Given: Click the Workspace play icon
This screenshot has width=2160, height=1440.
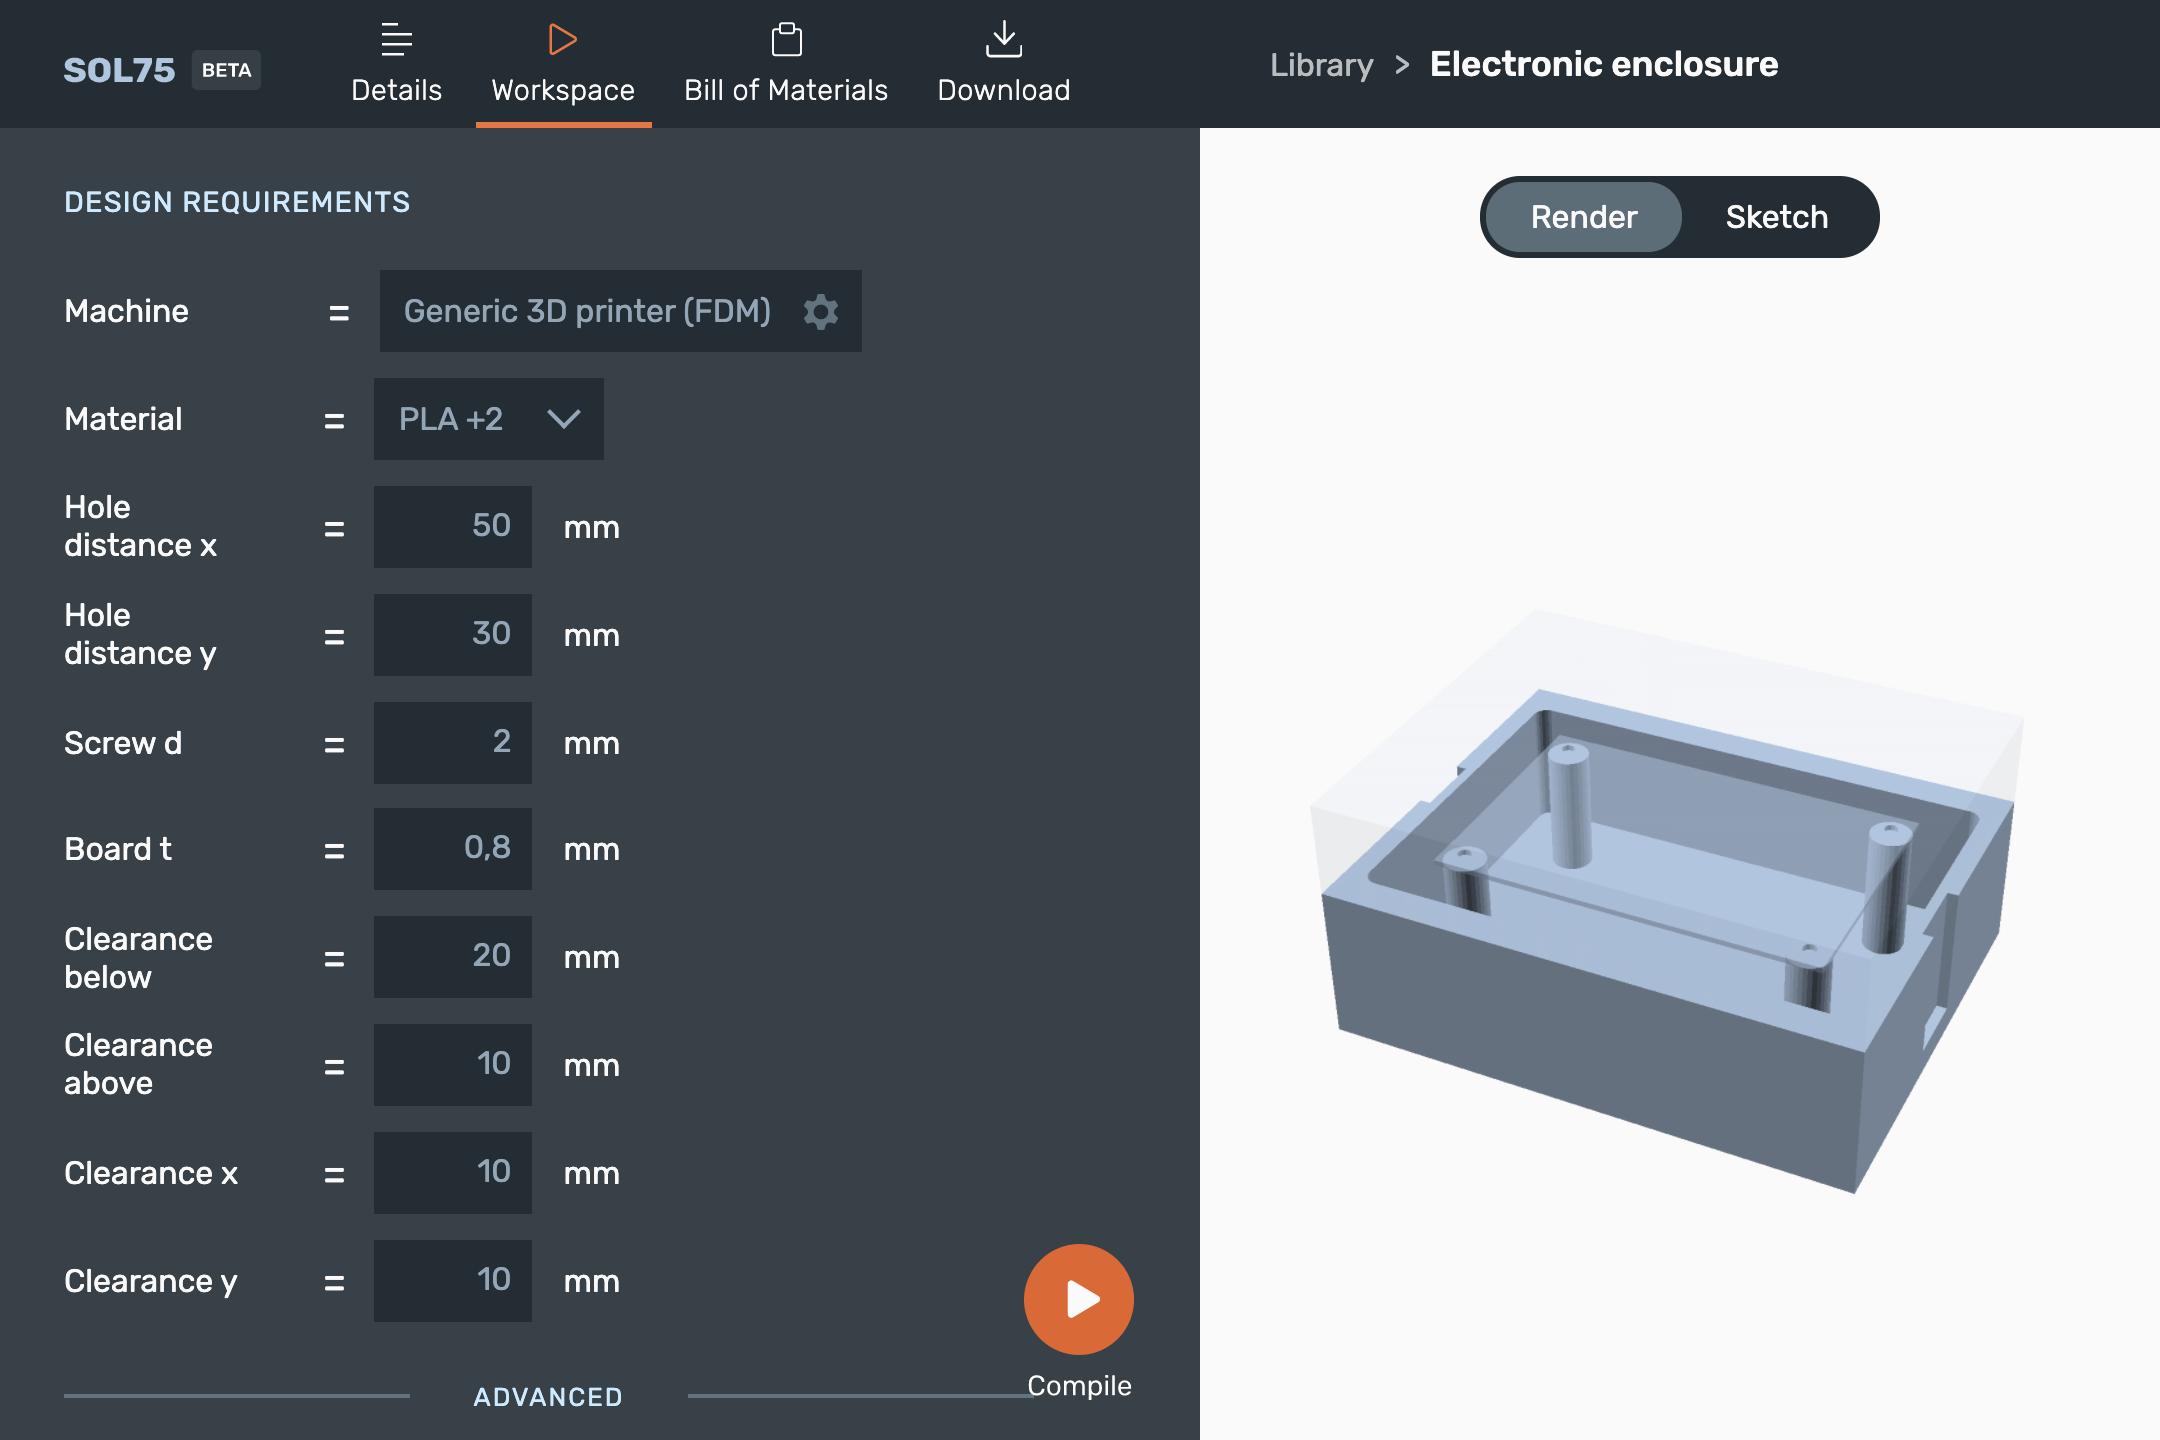Looking at the screenshot, I should tap(562, 40).
